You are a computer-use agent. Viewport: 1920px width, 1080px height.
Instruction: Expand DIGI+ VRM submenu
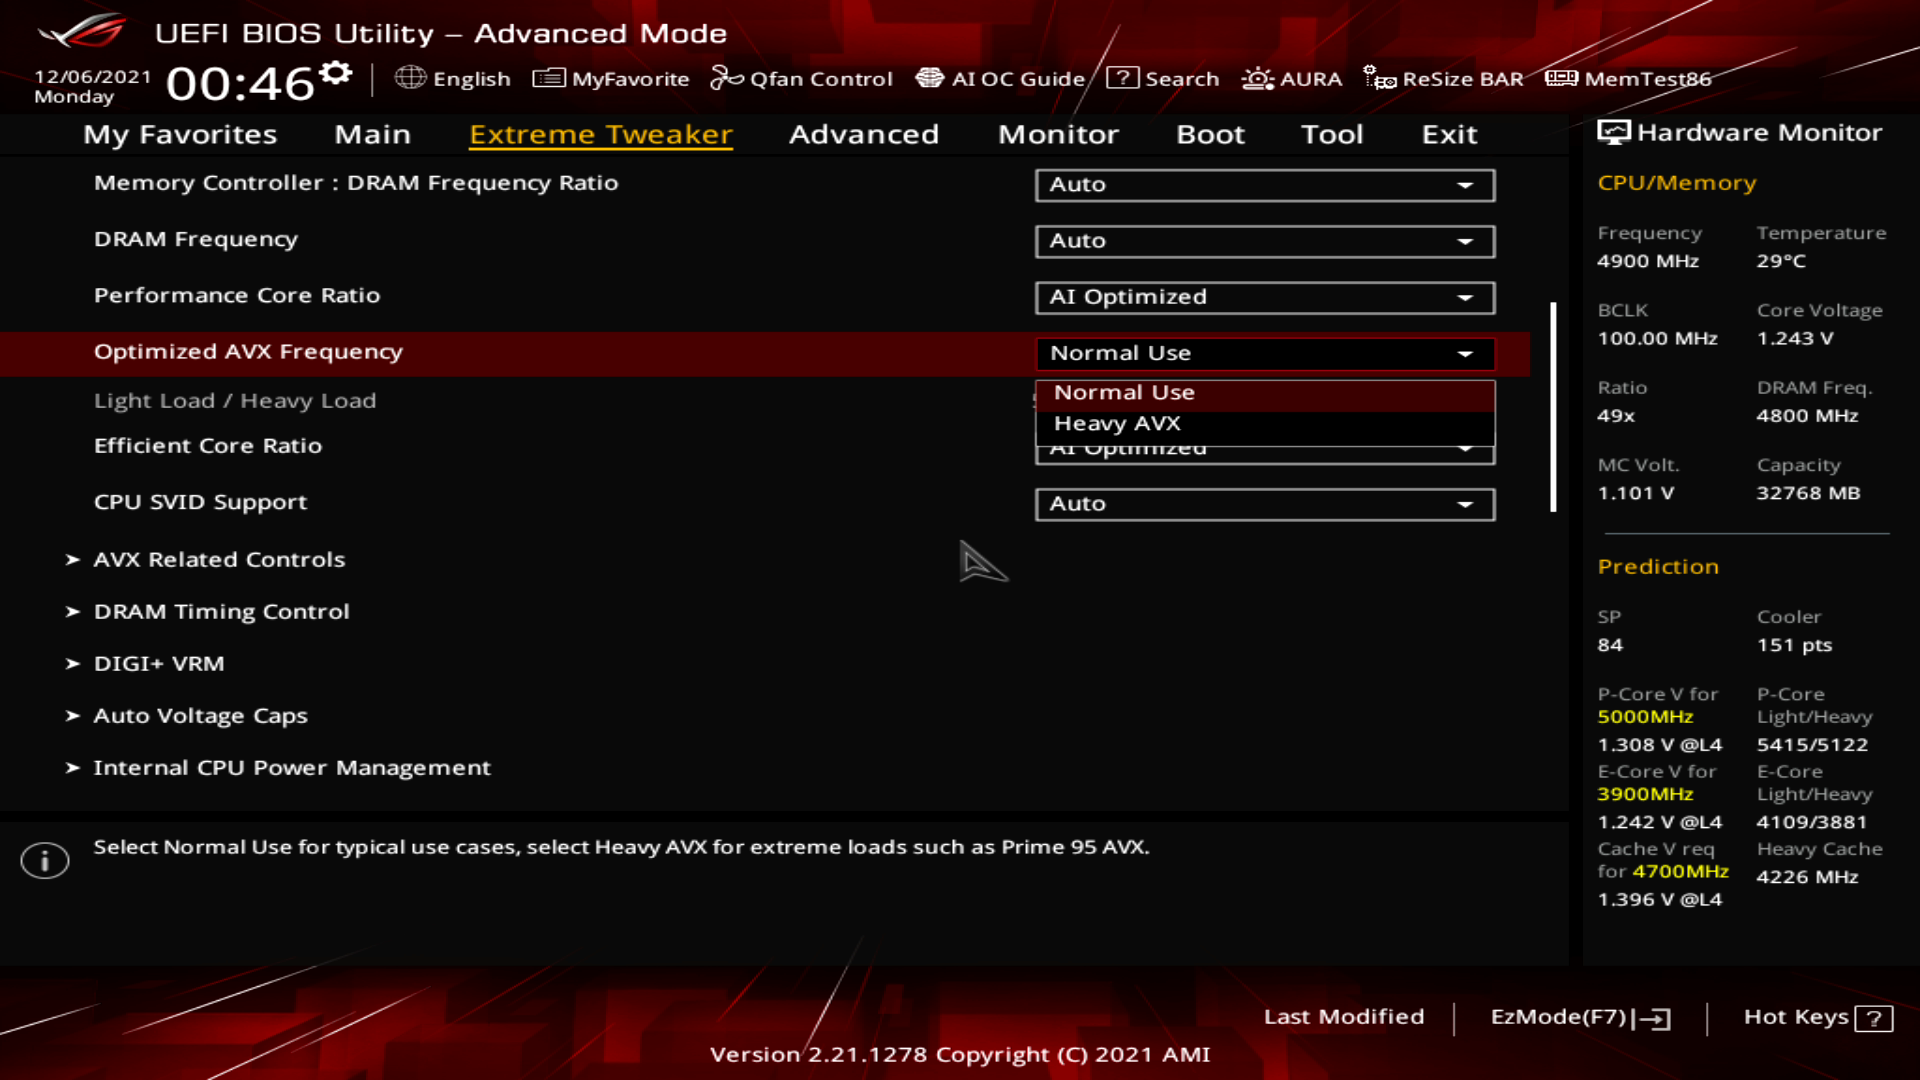pos(159,664)
